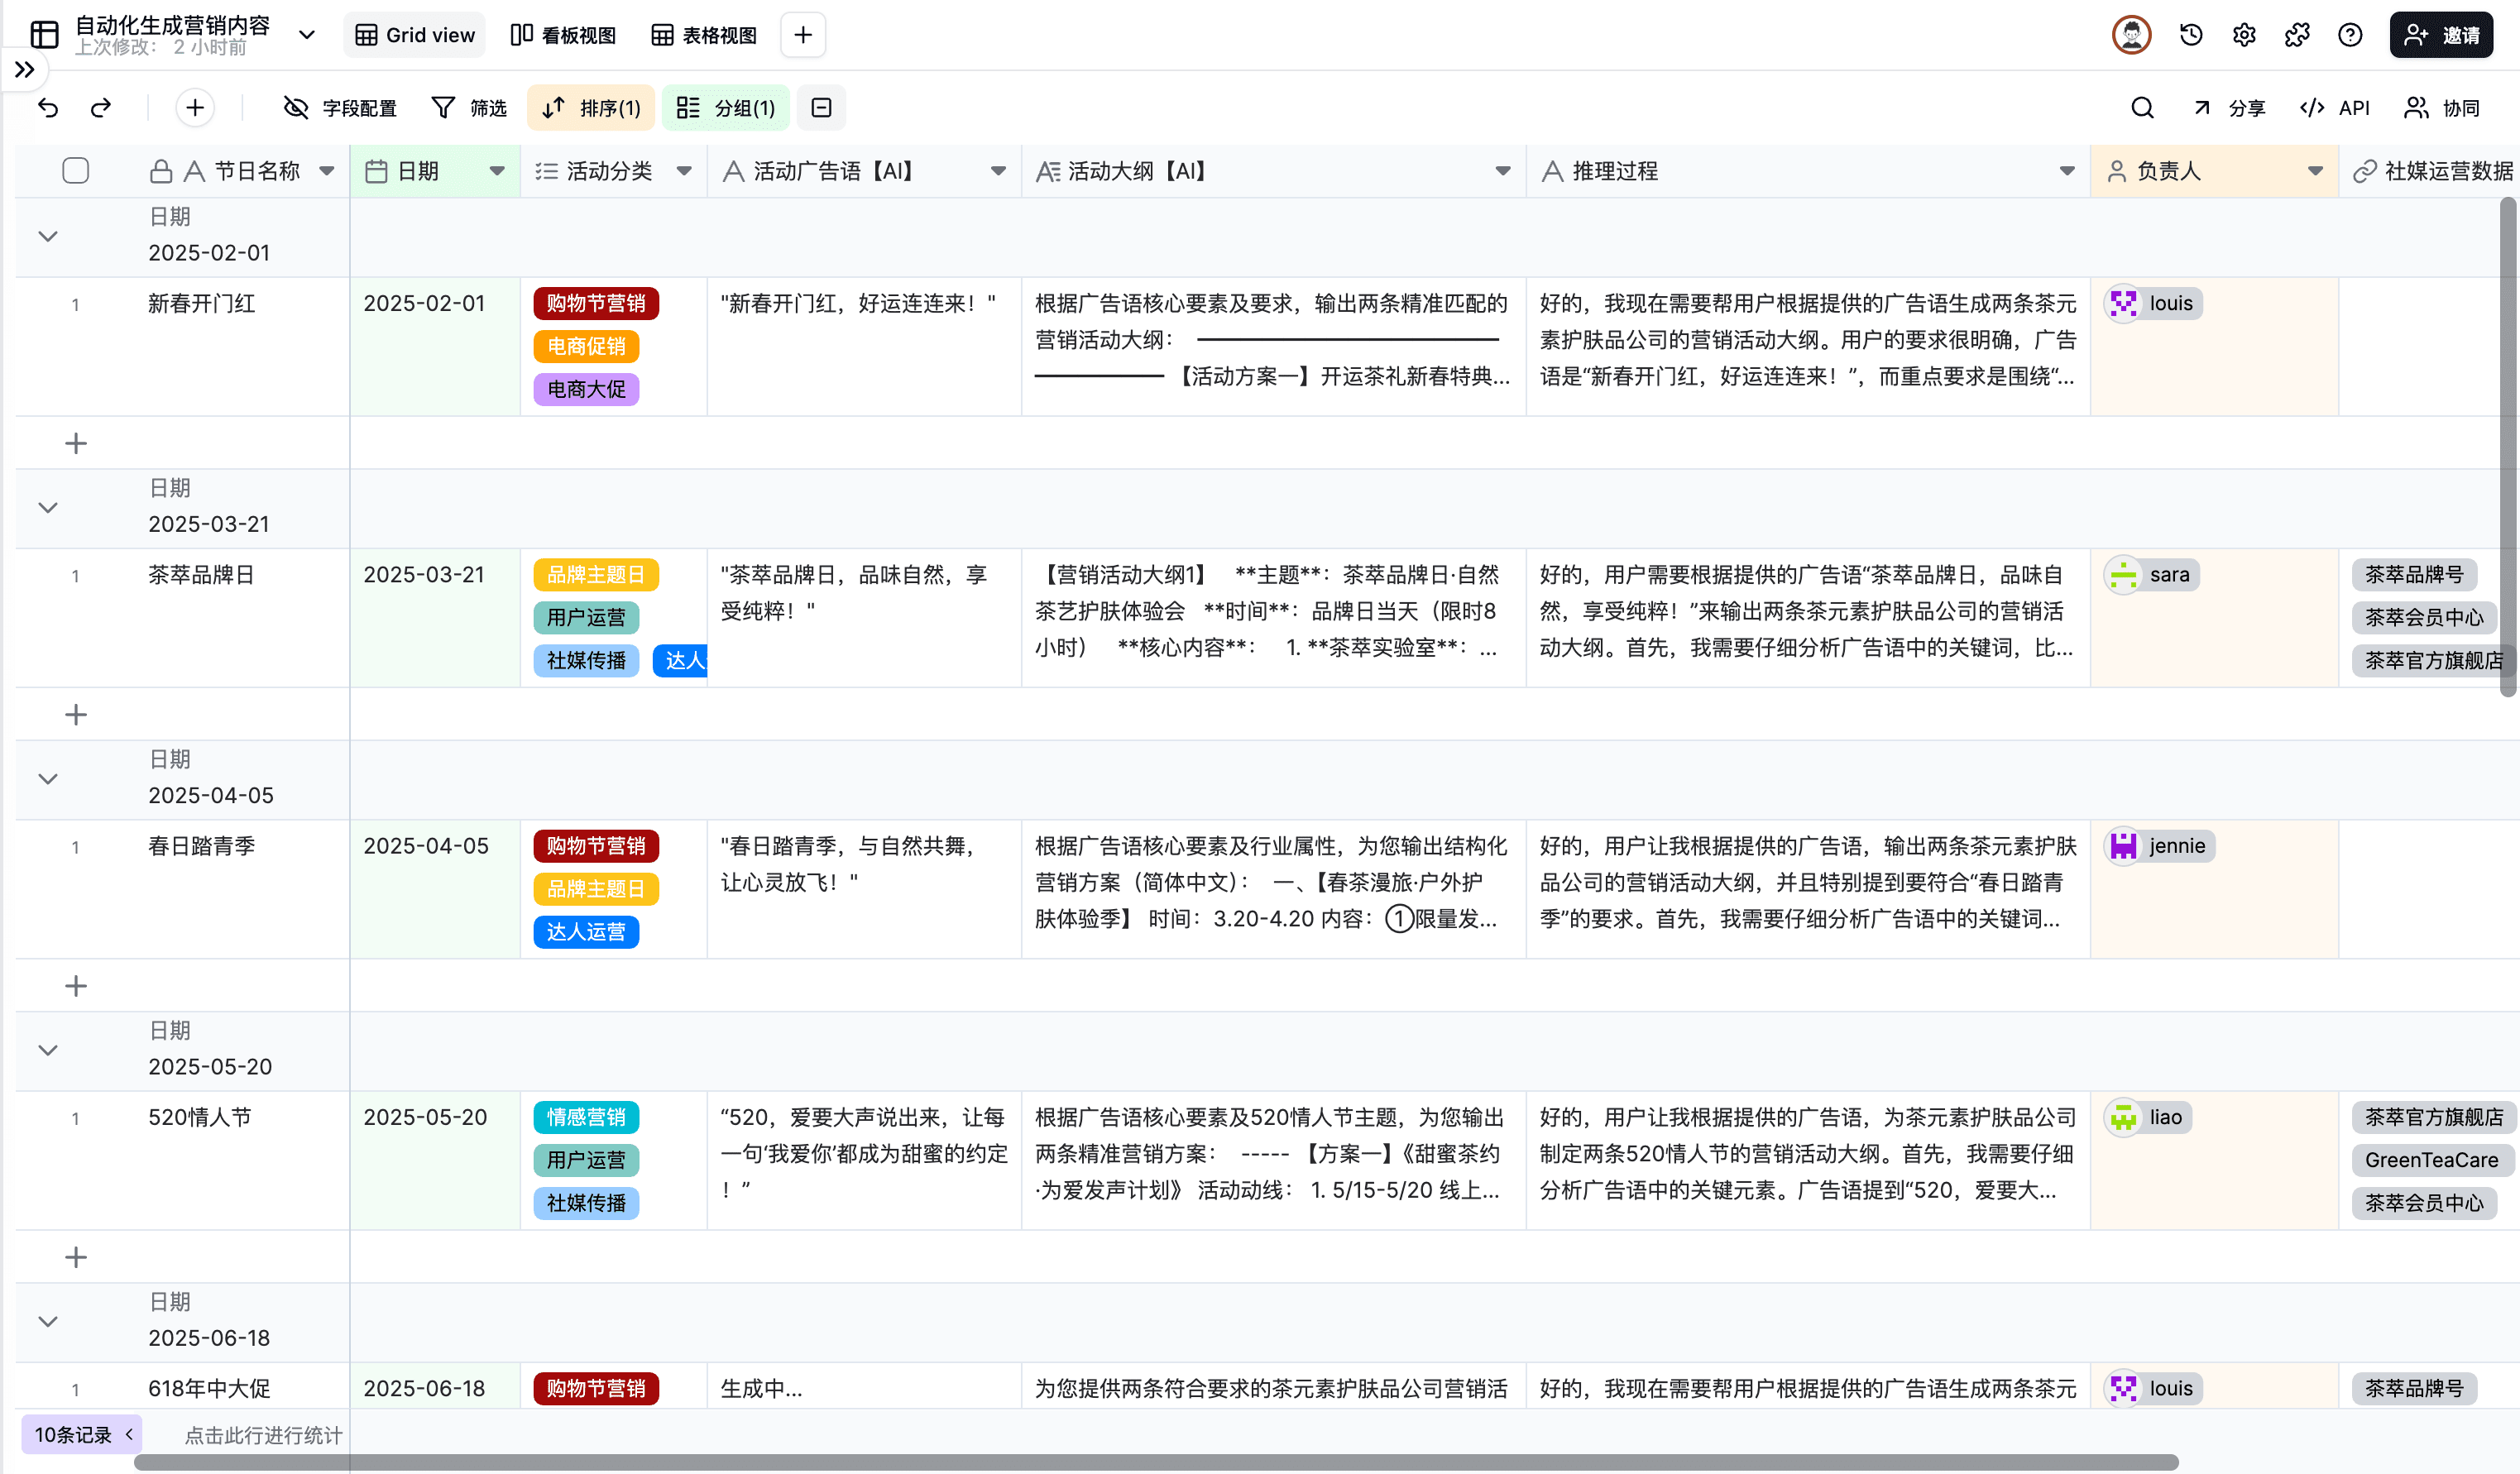Open the version history icon
This screenshot has height=1474, width=2520.
tap(2190, 34)
